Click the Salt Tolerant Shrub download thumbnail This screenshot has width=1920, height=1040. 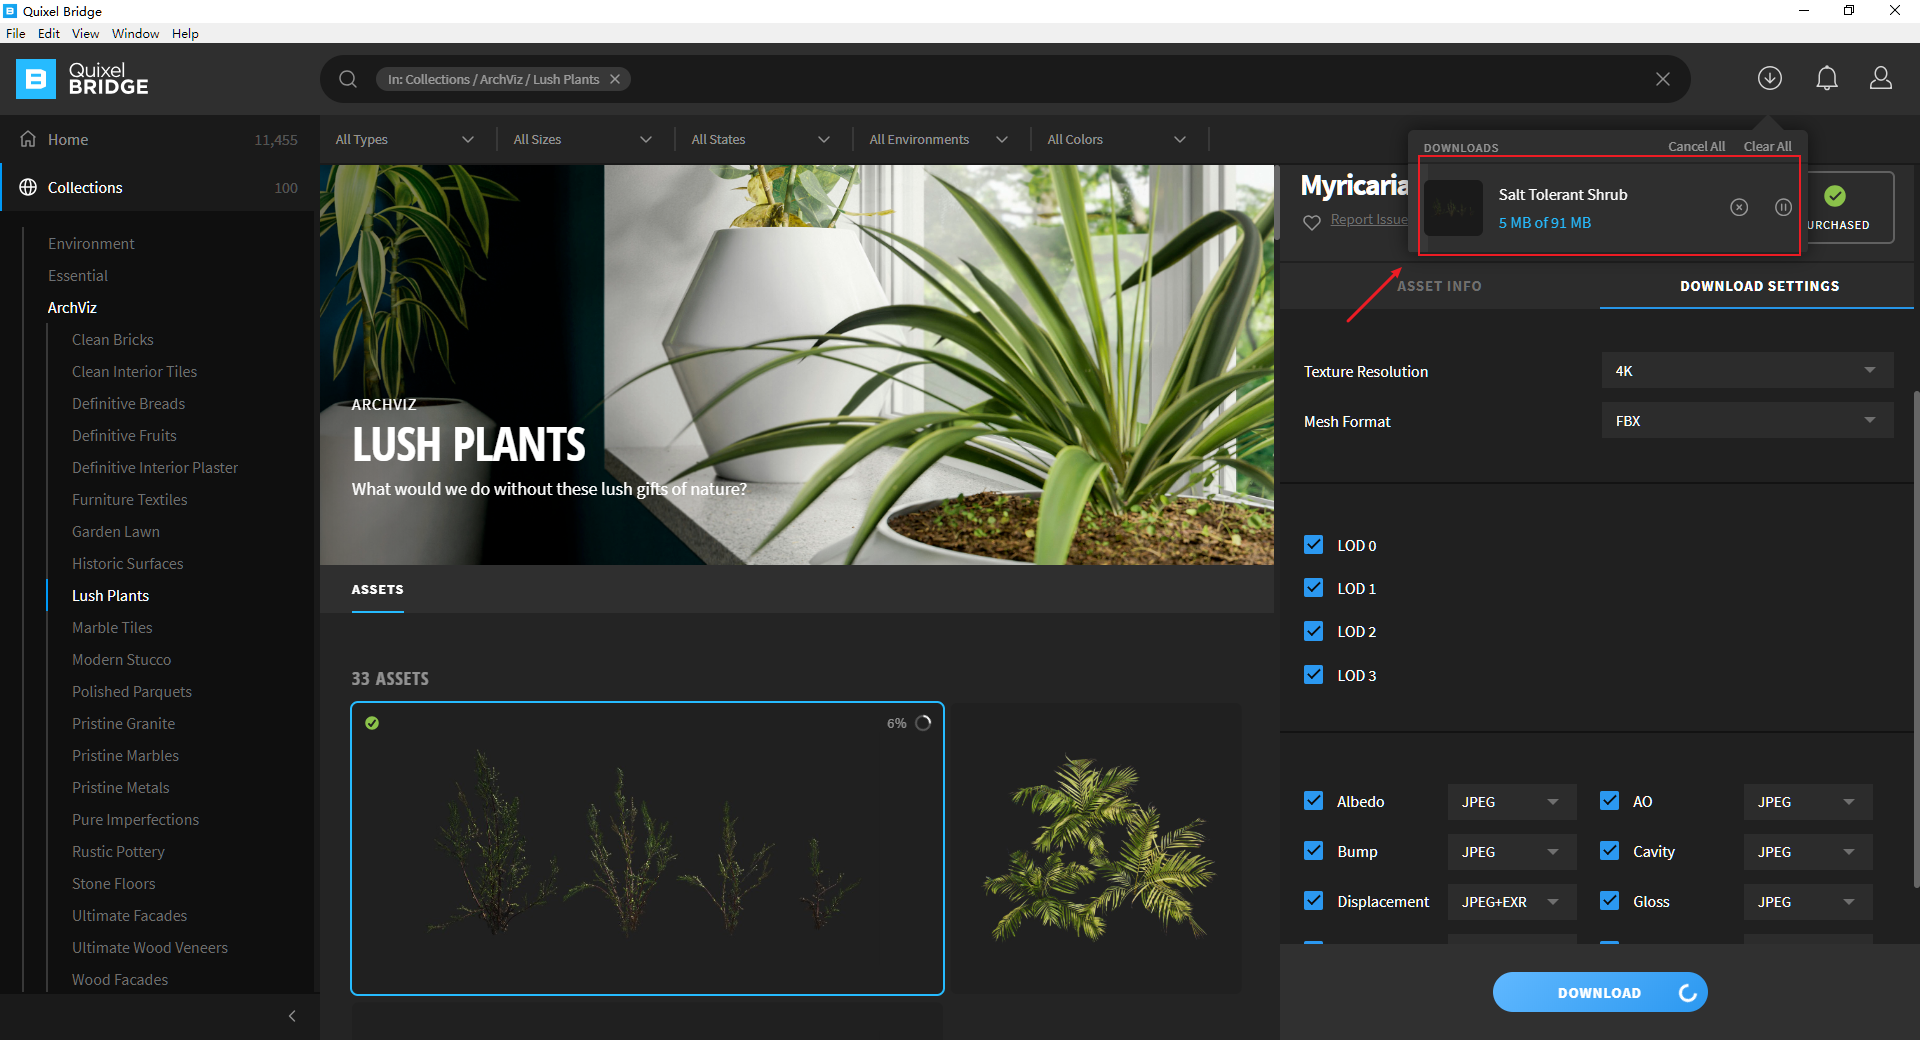pos(1452,207)
